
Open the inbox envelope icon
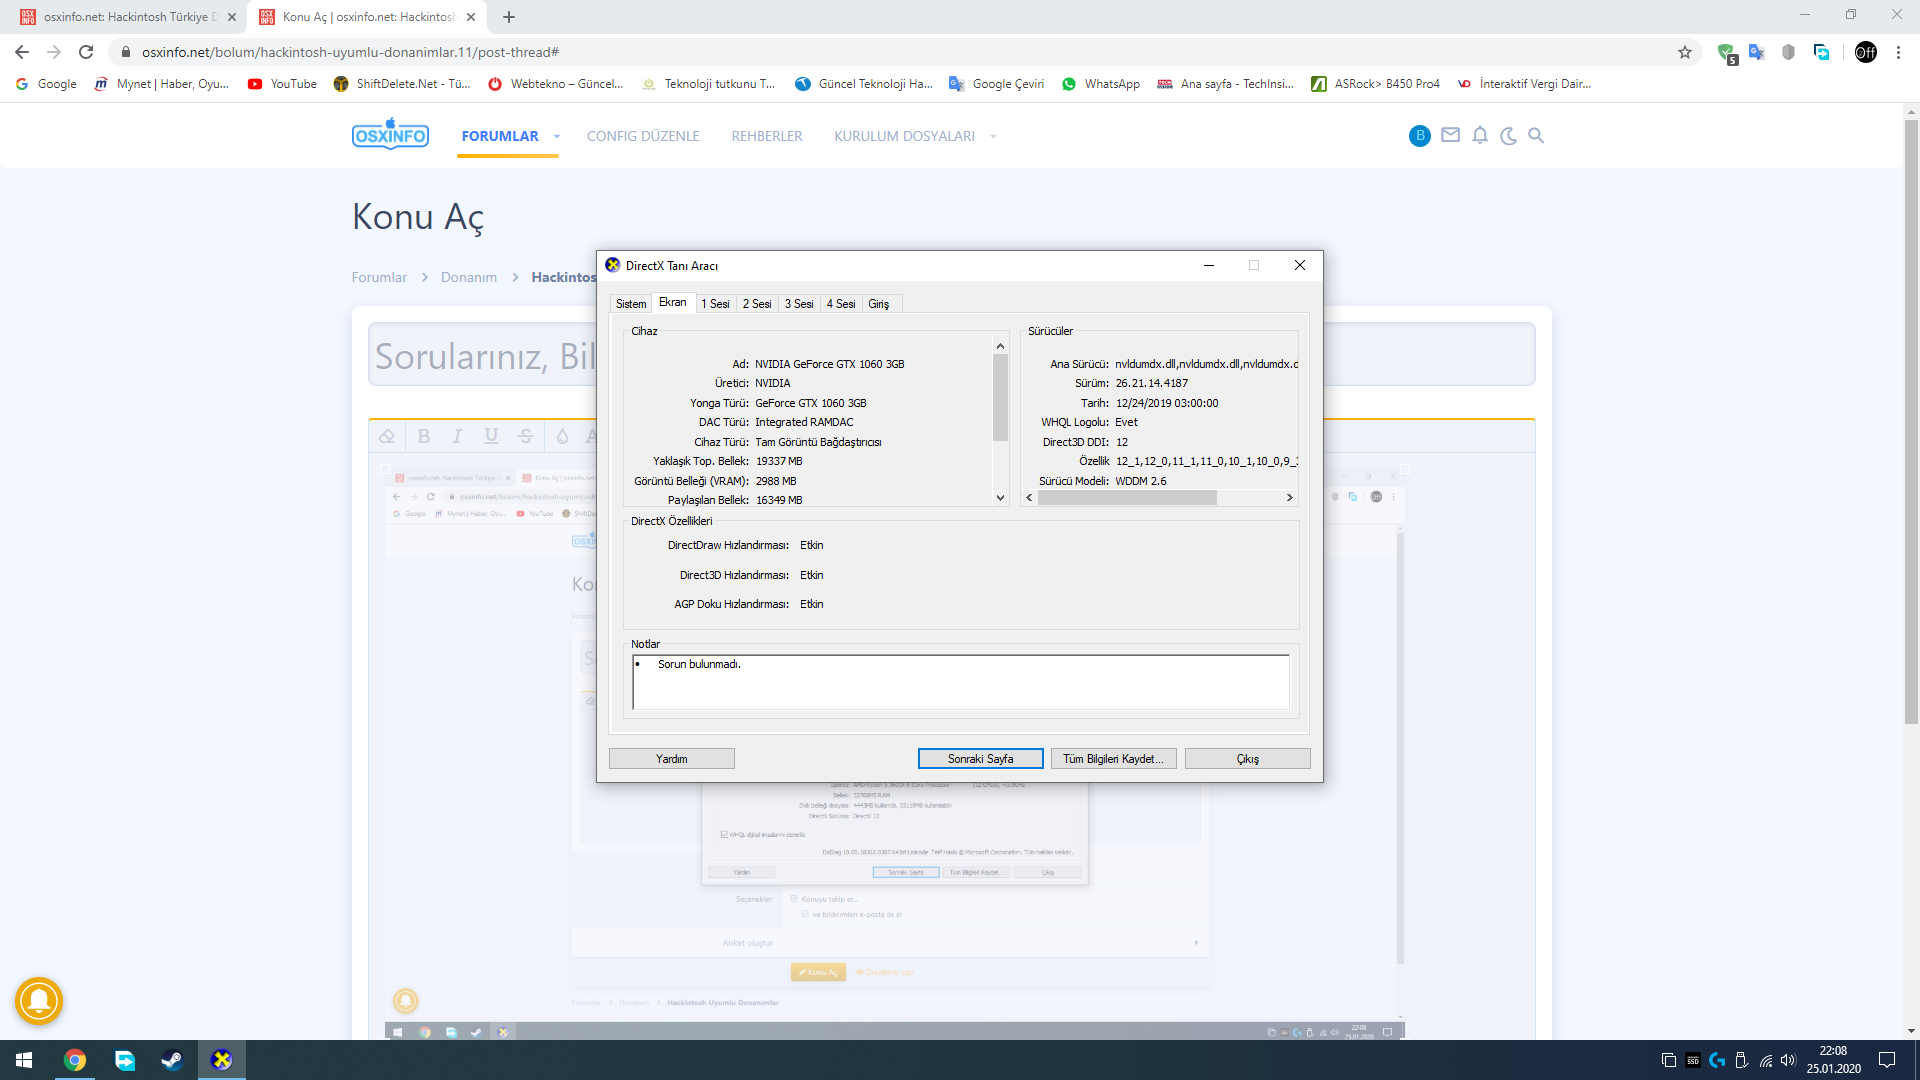[x=1450, y=136]
